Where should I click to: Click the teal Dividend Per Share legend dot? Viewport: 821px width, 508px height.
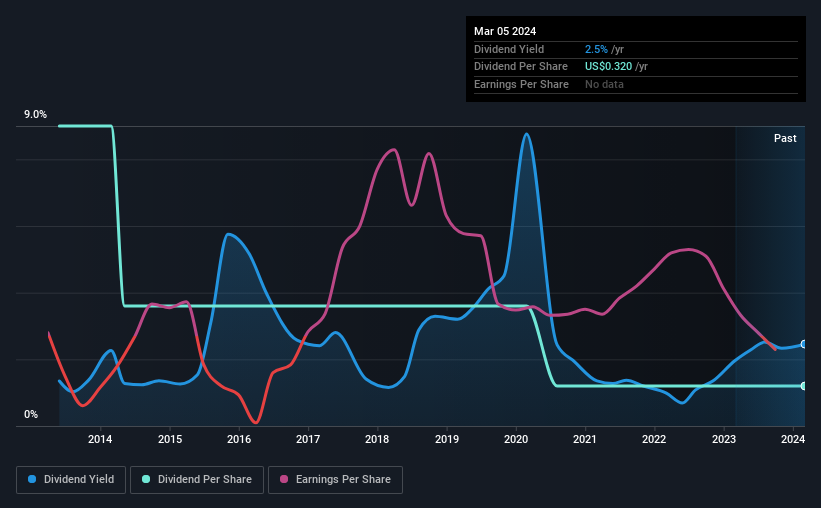click(146, 479)
